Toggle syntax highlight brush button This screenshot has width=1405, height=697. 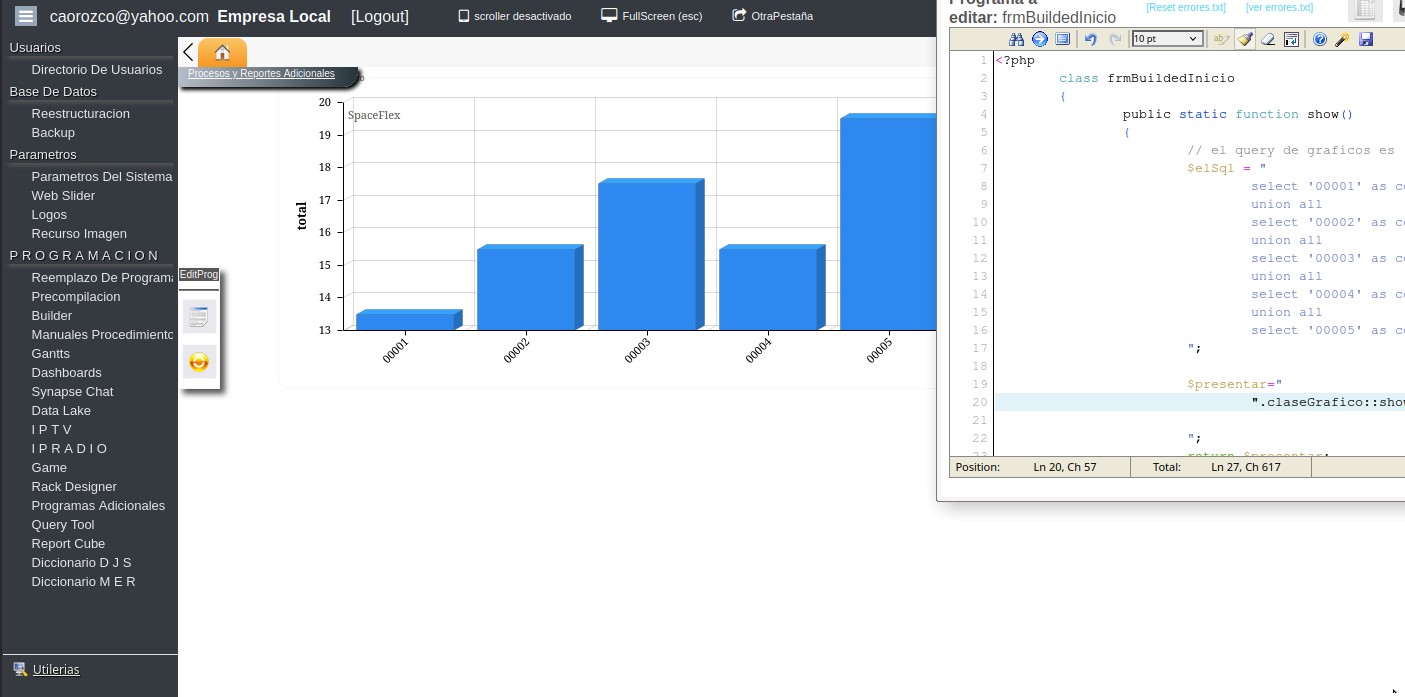[1244, 39]
